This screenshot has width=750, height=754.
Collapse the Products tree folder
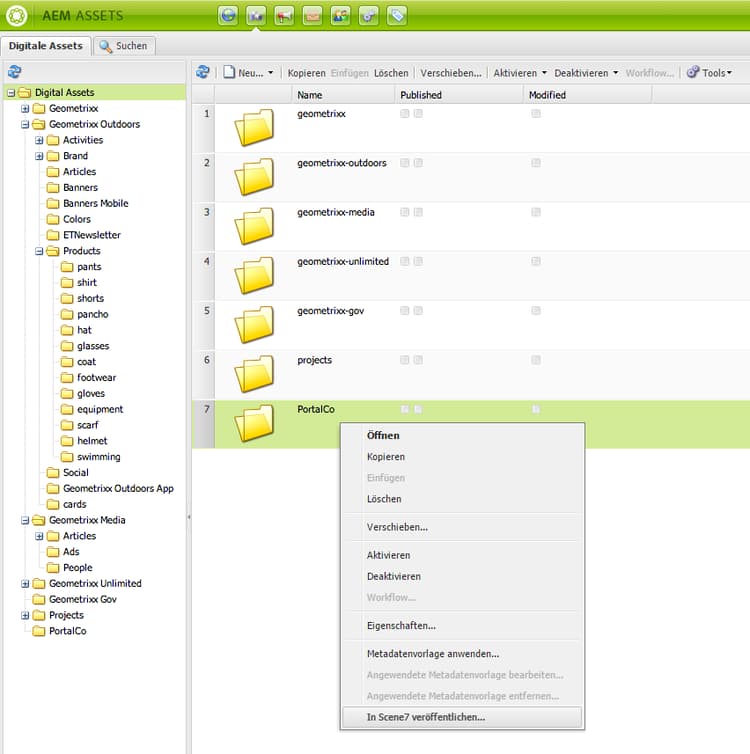click(x=39, y=251)
